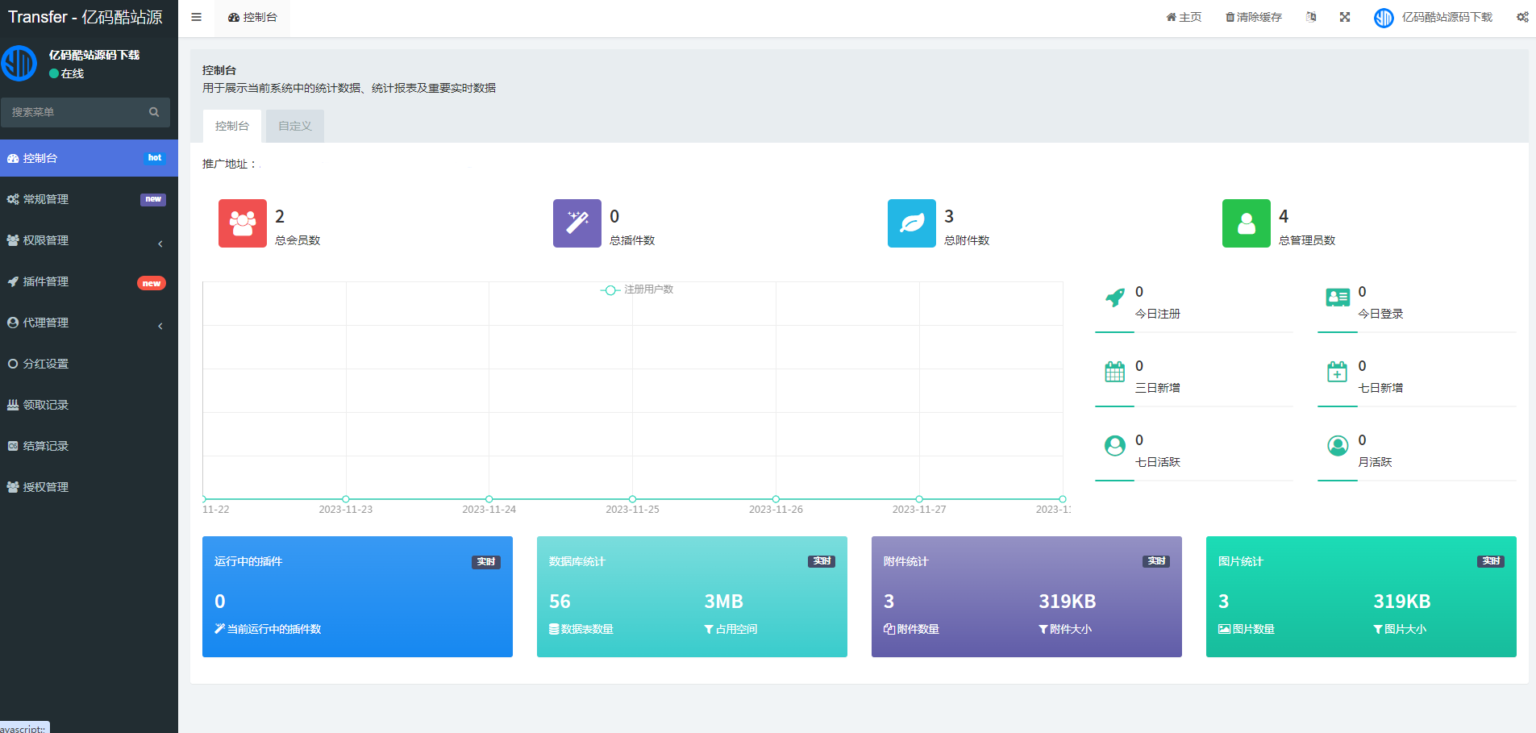The height and width of the screenshot is (733, 1536).
Task: Click the red 总会员数 members icon
Action: point(242,223)
